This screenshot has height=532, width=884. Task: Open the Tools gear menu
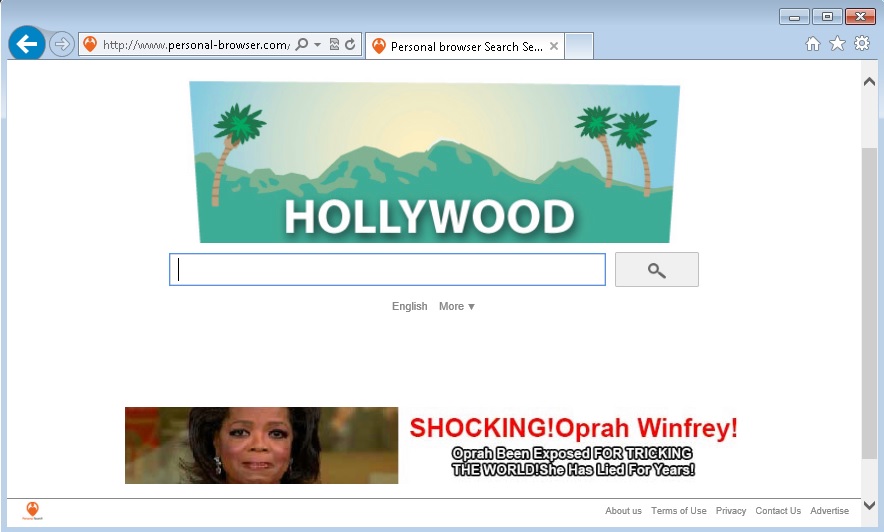pos(862,43)
